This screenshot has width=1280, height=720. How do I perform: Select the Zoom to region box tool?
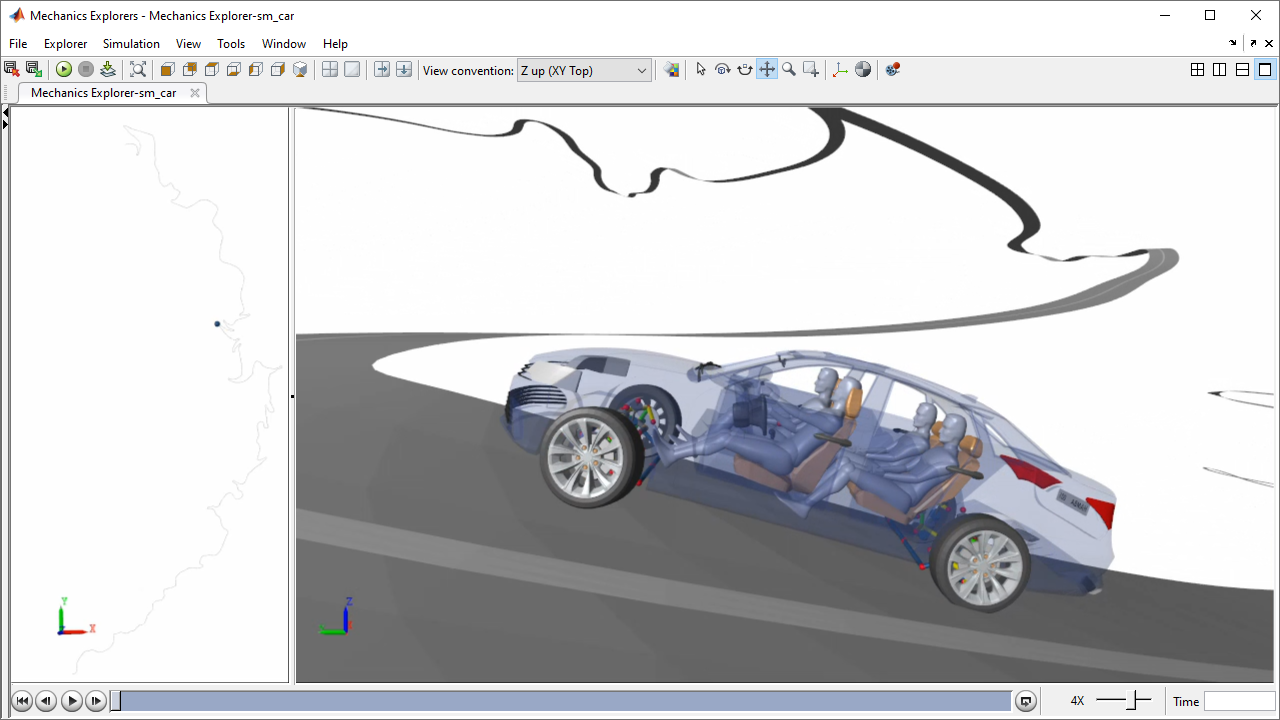tap(811, 69)
